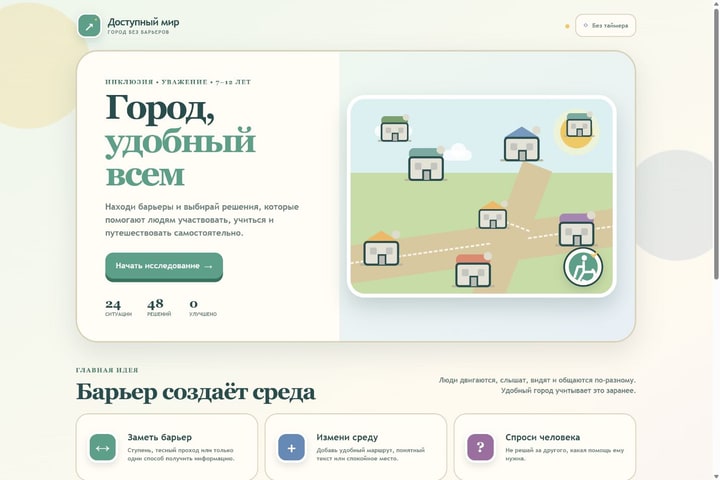
Task: Click the "24 ситуации" stat
Action: pyautogui.click(x=118, y=308)
